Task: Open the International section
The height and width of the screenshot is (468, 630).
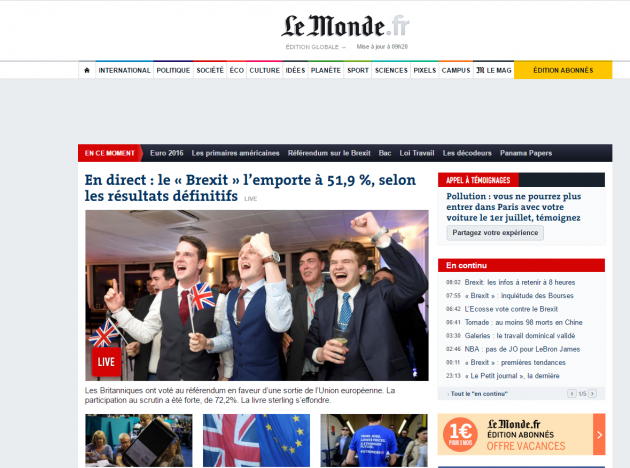Action: point(125,70)
